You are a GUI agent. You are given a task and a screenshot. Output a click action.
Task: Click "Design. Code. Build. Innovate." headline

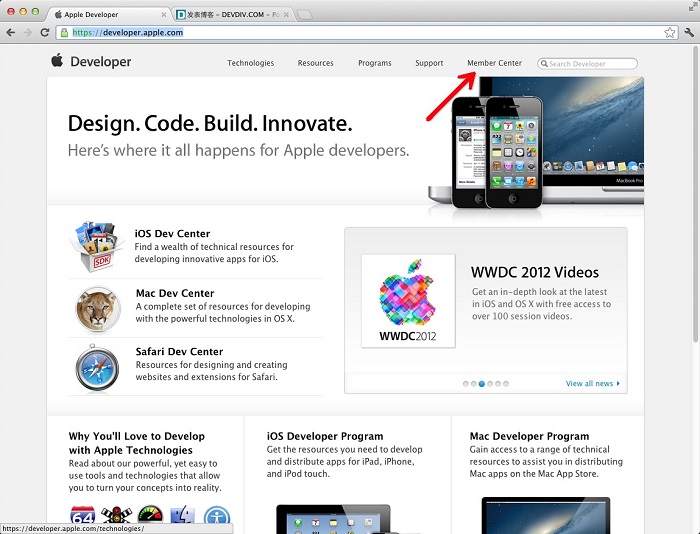click(x=210, y=124)
